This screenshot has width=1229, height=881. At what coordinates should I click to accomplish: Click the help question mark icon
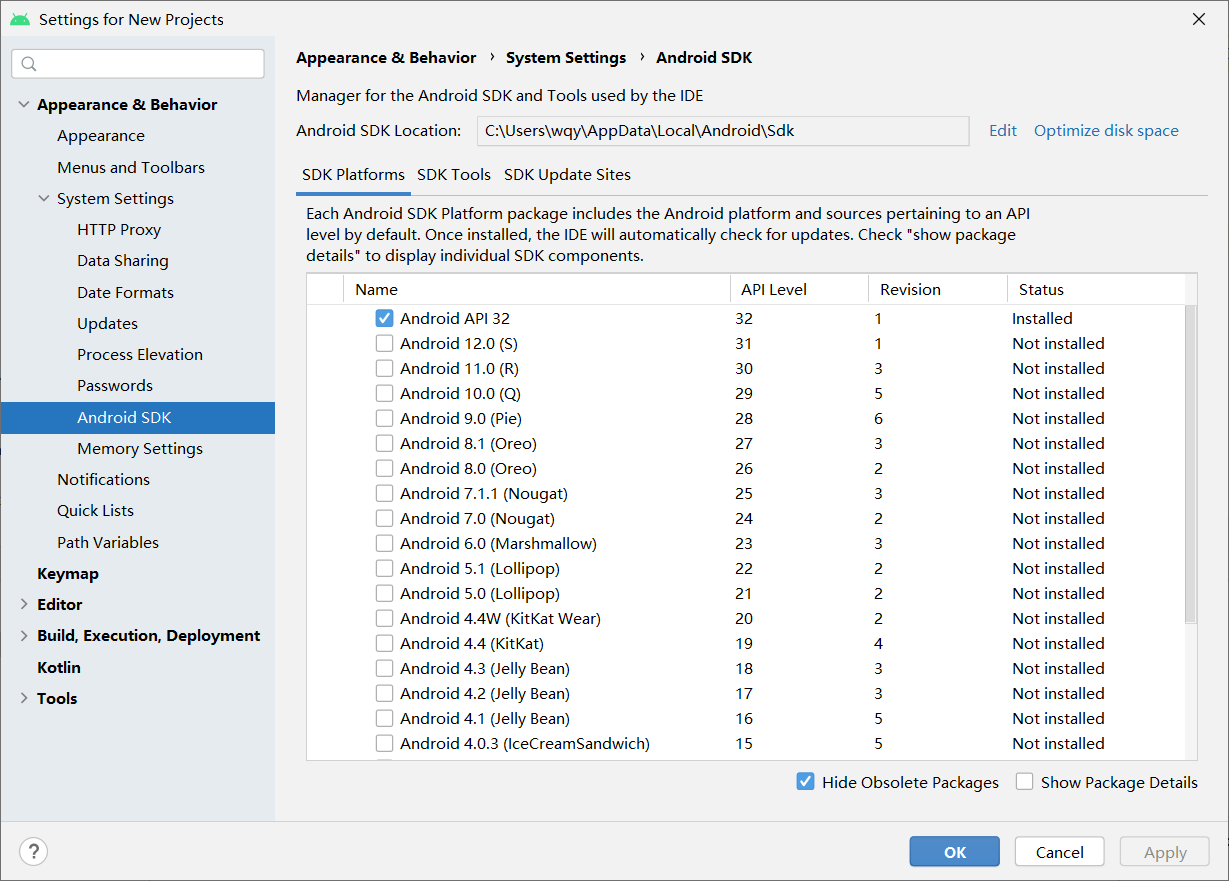tap(33, 852)
